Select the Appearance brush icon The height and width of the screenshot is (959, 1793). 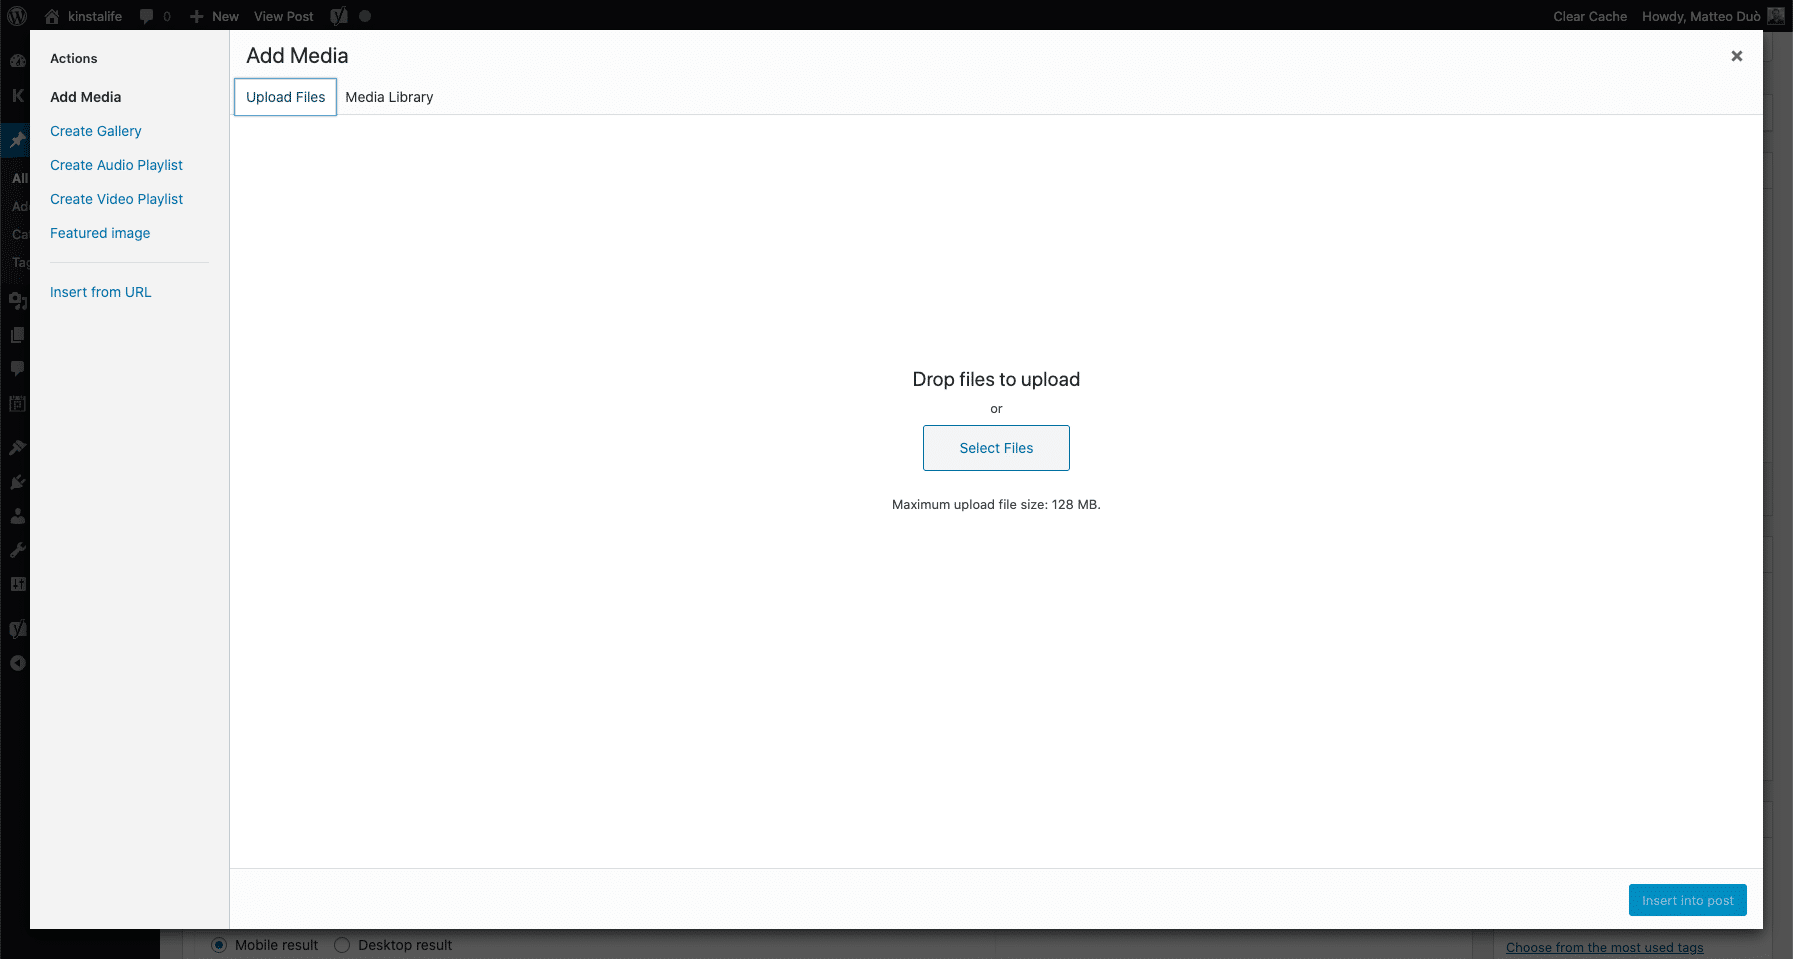pyautogui.click(x=16, y=447)
